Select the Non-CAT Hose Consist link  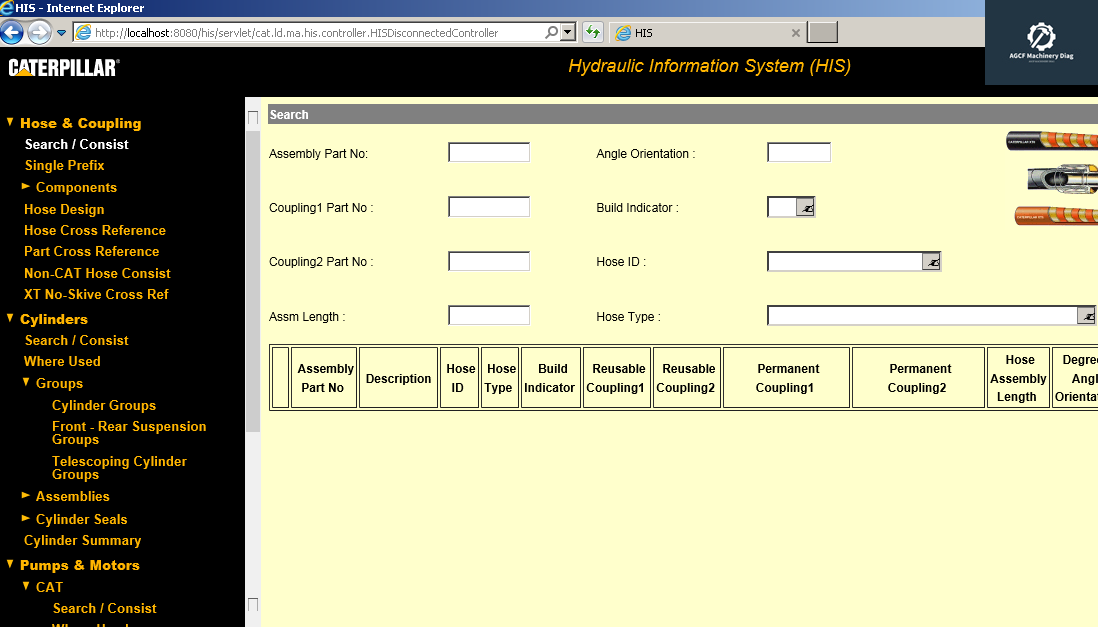click(97, 272)
